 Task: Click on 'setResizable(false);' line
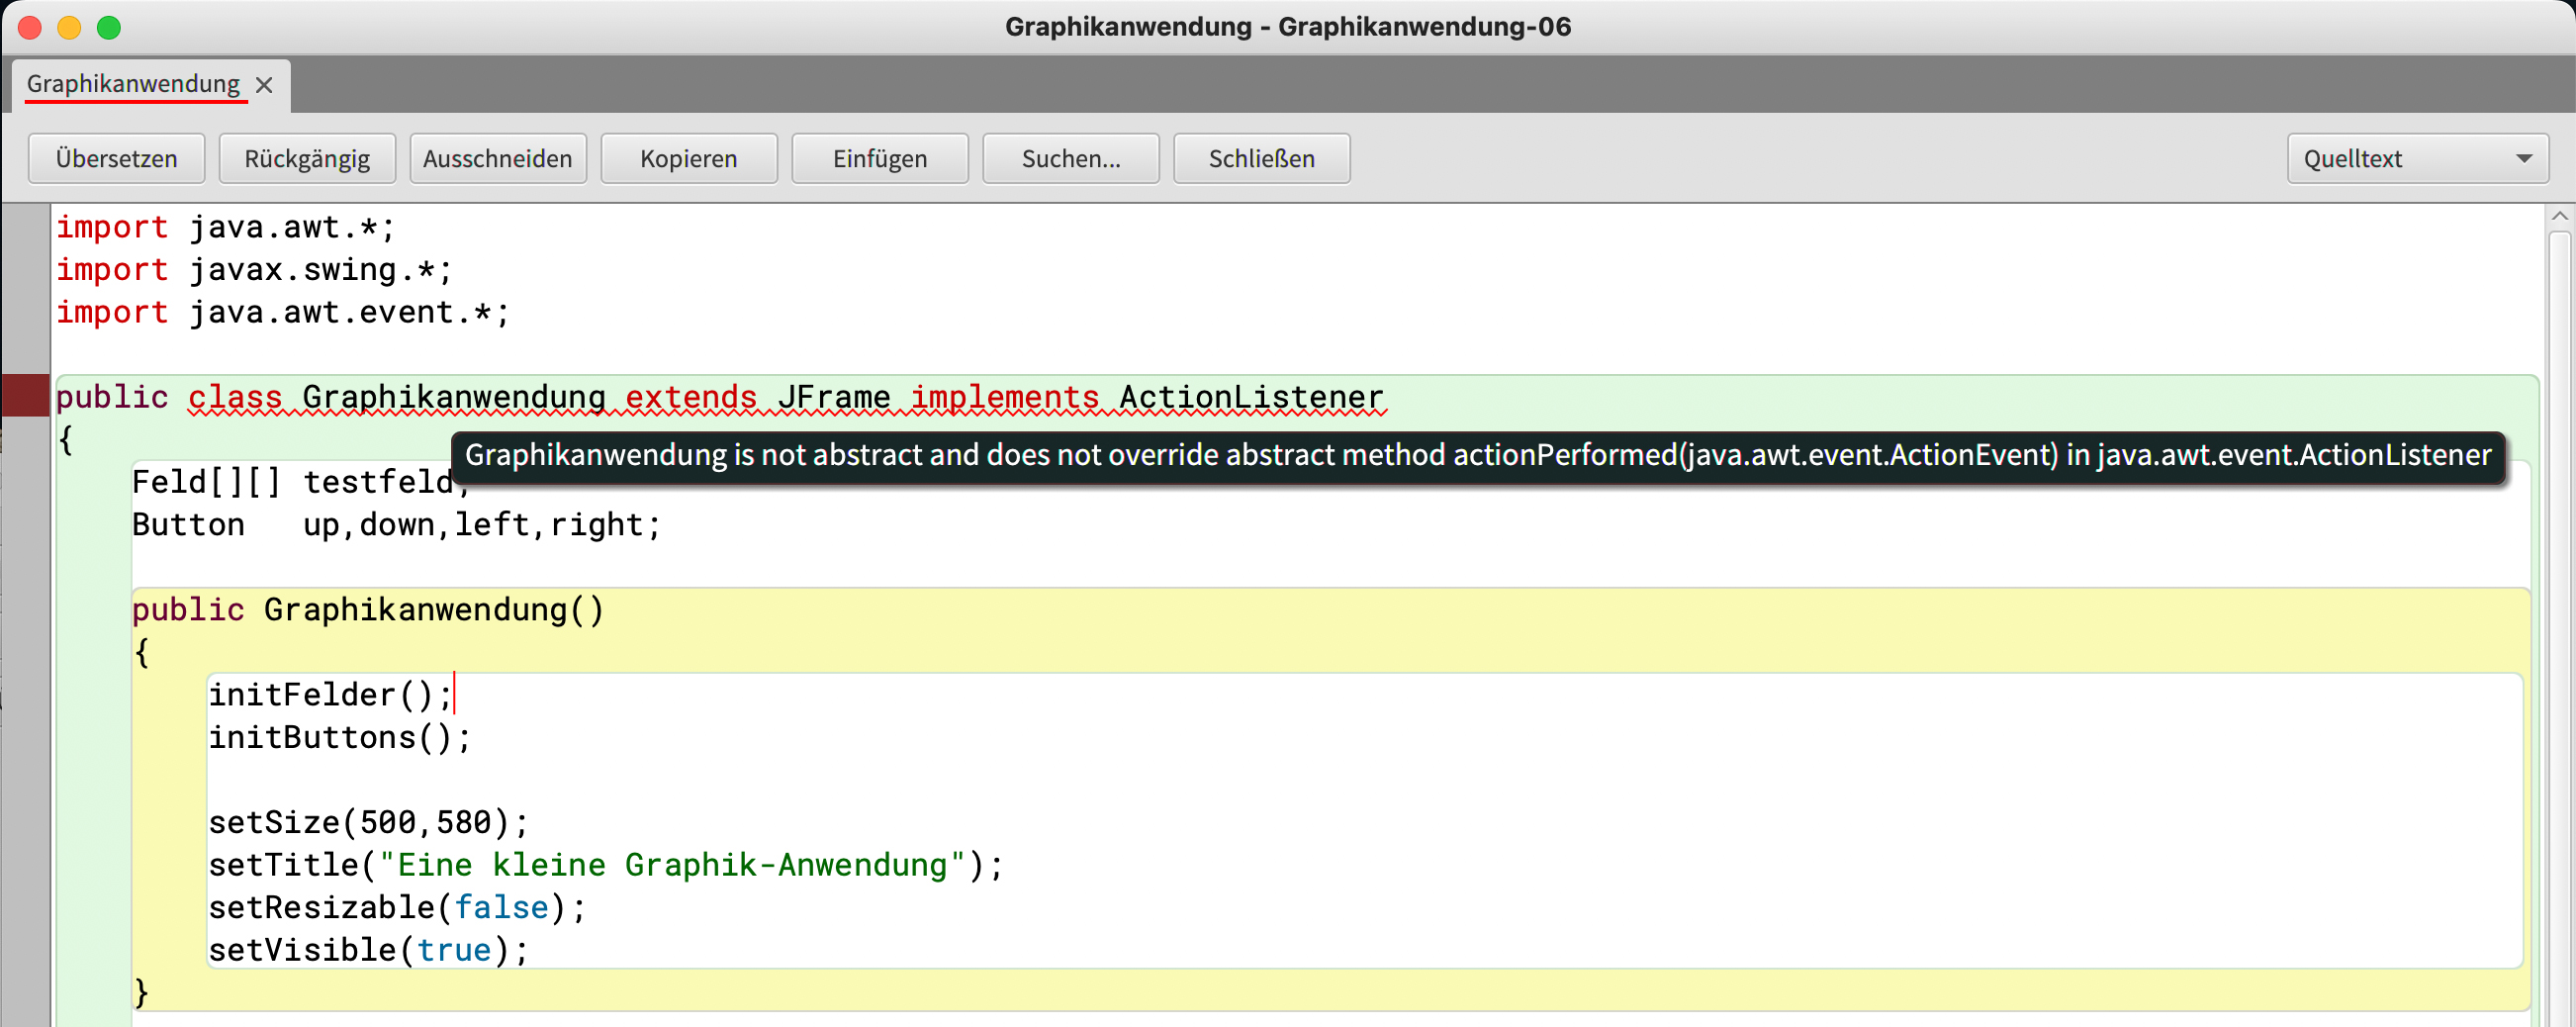point(397,908)
